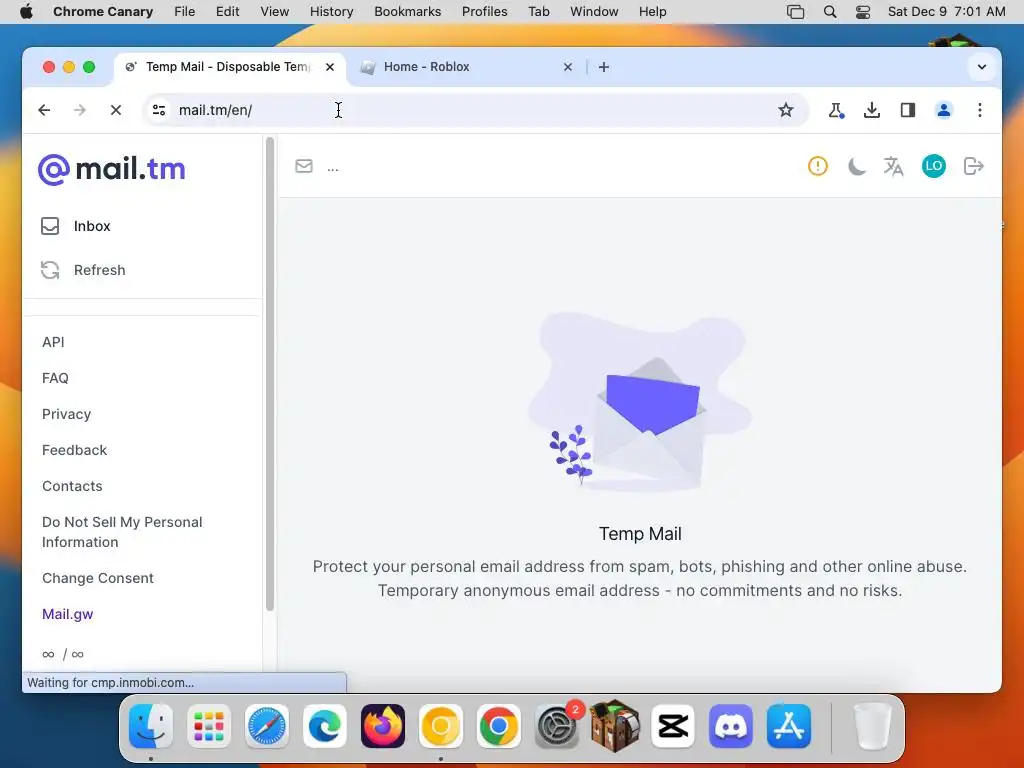The height and width of the screenshot is (768, 1024).
Task: Open the mail.tm logo home link
Action: coord(112,169)
